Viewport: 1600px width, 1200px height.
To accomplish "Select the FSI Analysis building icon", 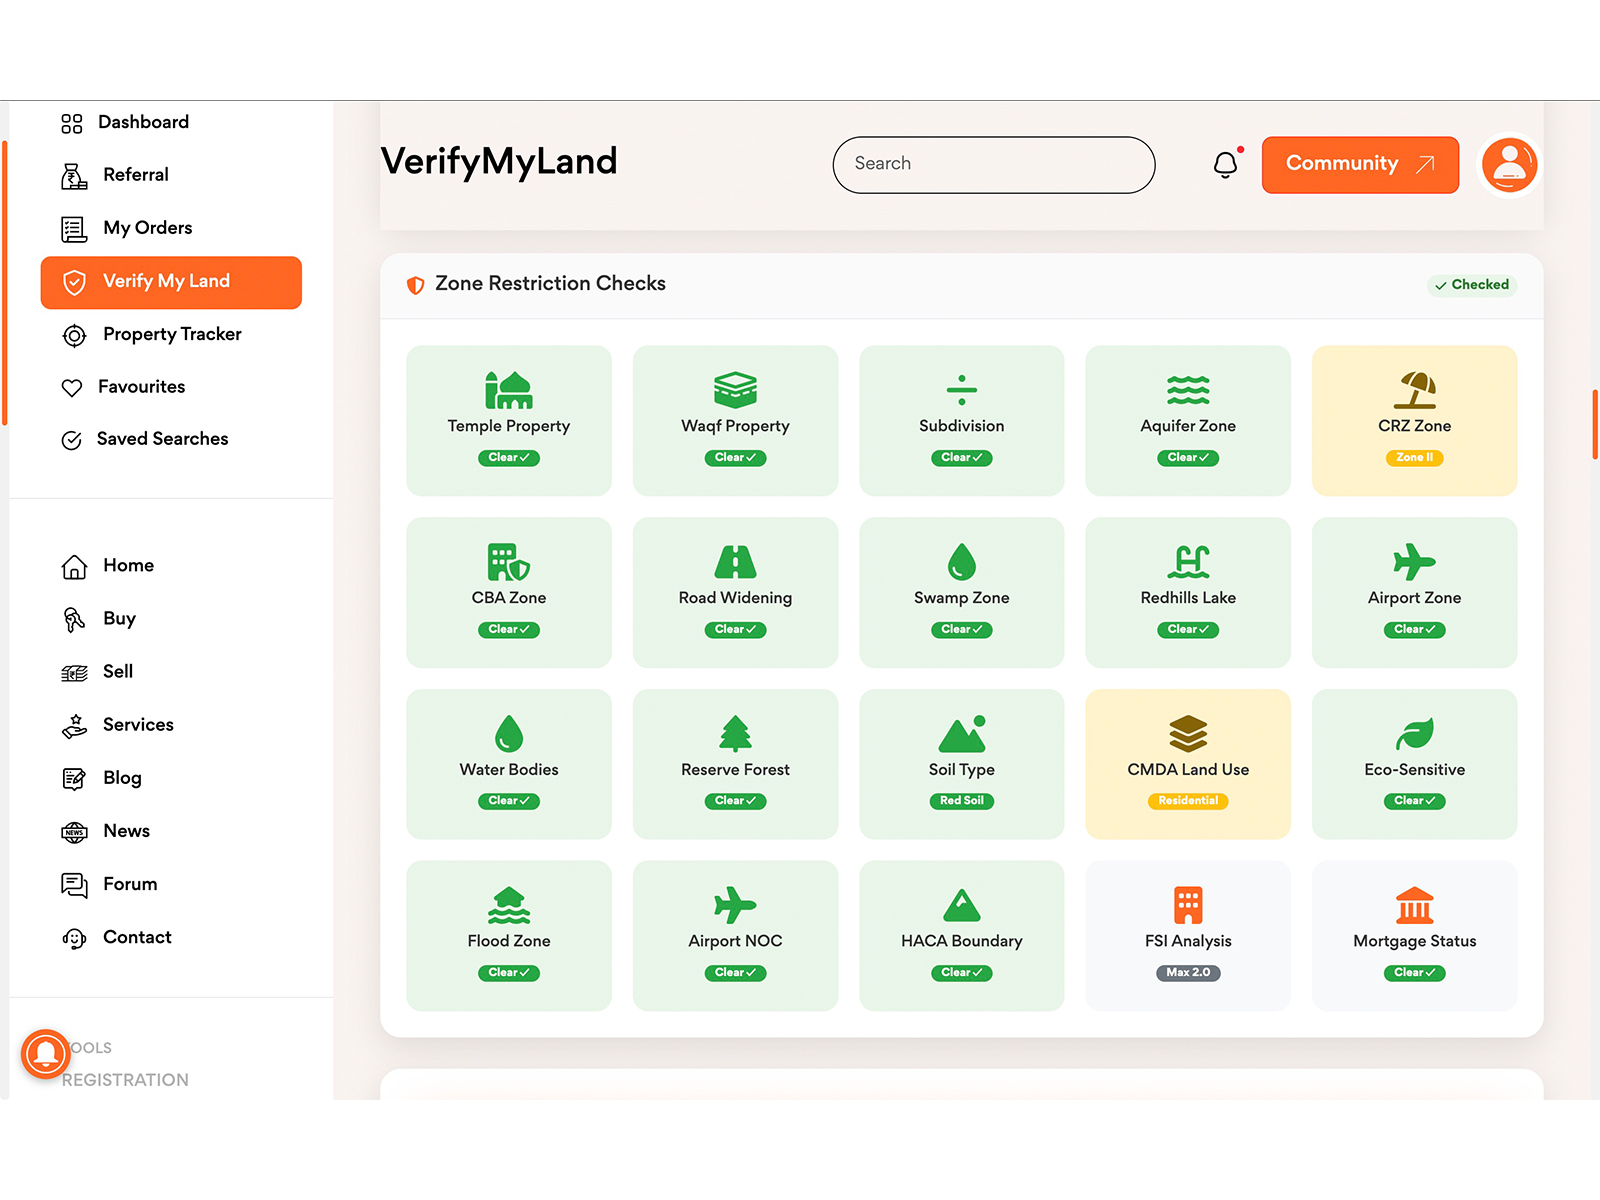I will click(1187, 905).
